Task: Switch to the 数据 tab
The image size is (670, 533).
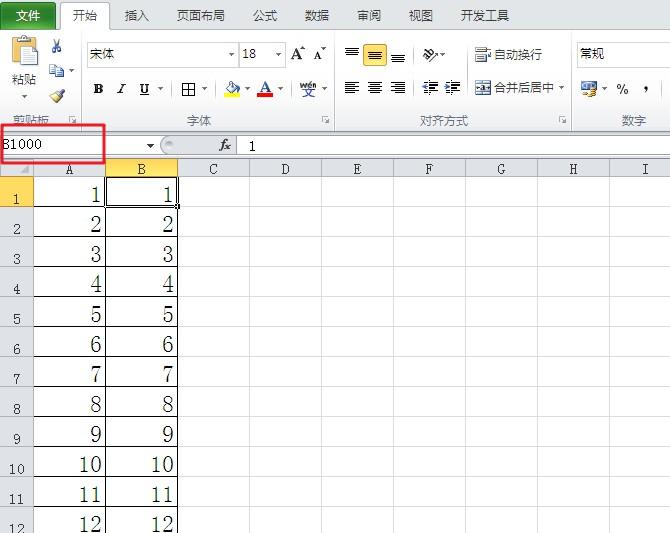Action: click(317, 16)
